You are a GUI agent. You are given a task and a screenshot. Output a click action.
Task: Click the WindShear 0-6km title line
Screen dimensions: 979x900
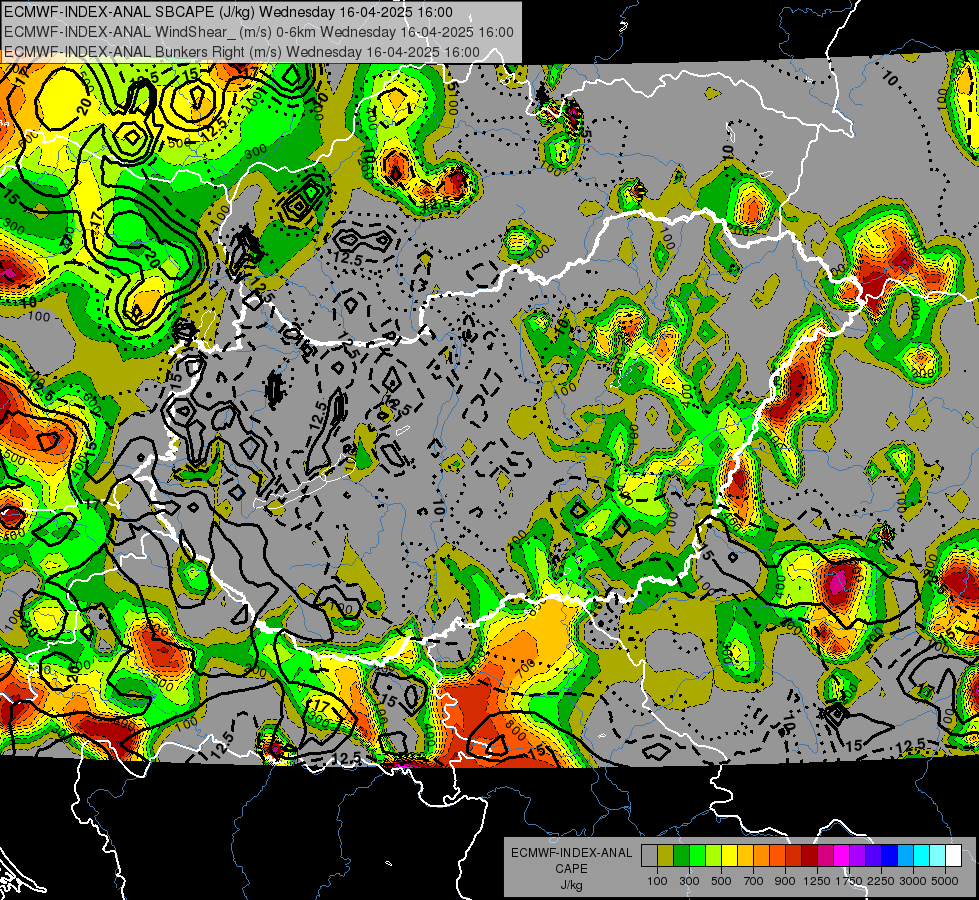pos(259,32)
